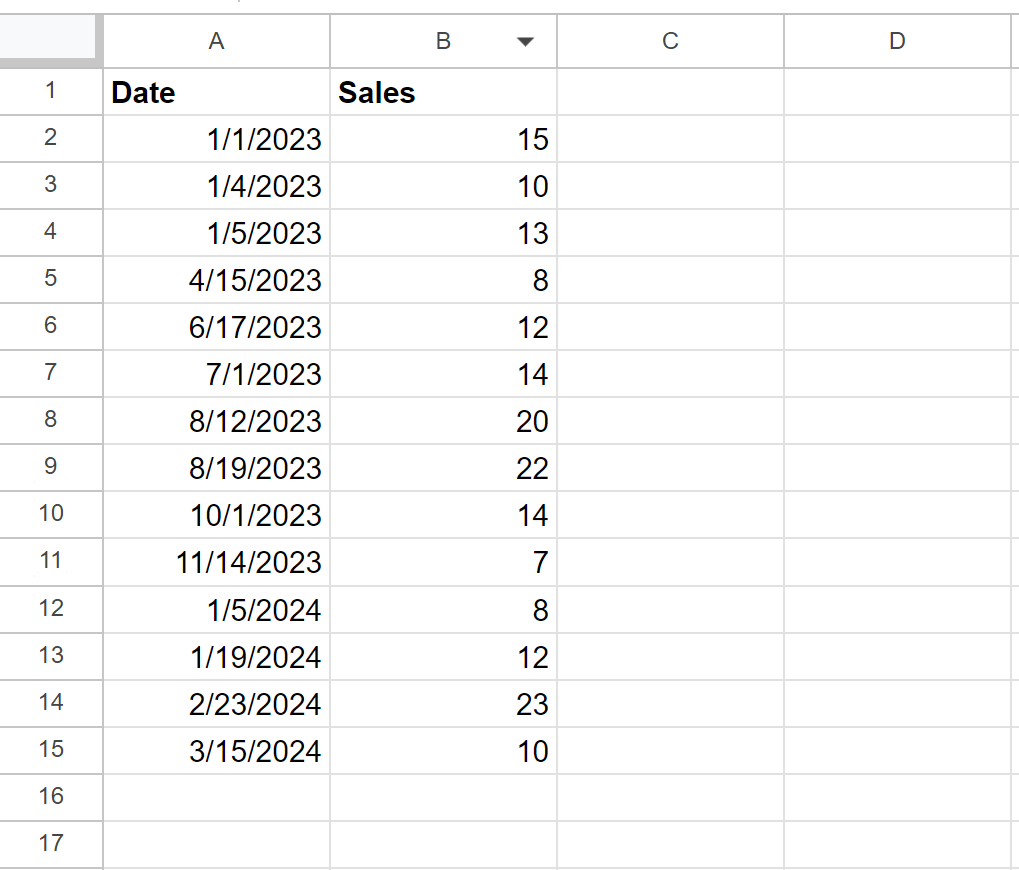Select column A header
The image size is (1019, 870).
[216, 42]
